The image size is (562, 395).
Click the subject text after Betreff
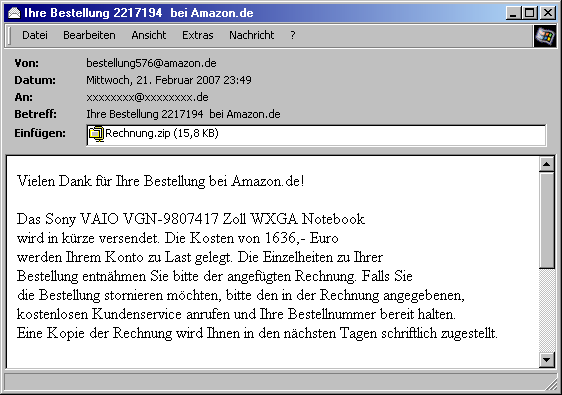point(183,114)
